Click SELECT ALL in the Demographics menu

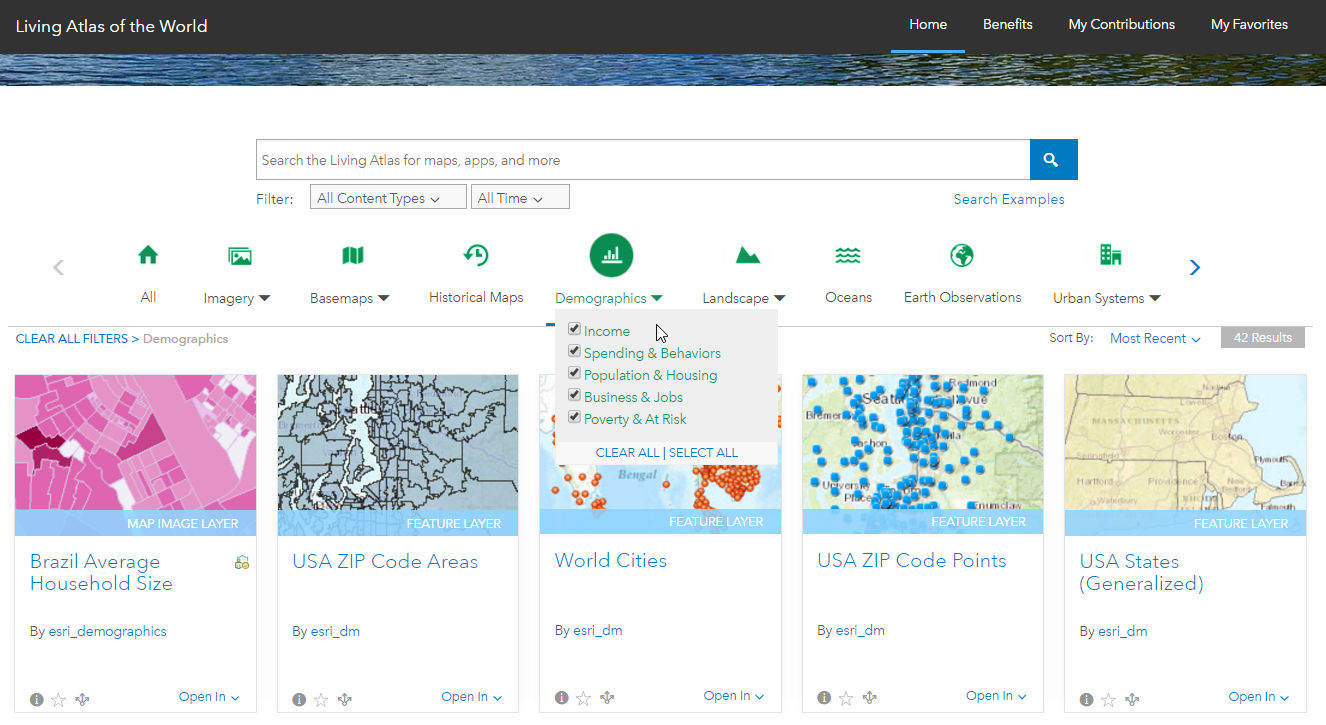[x=703, y=453]
